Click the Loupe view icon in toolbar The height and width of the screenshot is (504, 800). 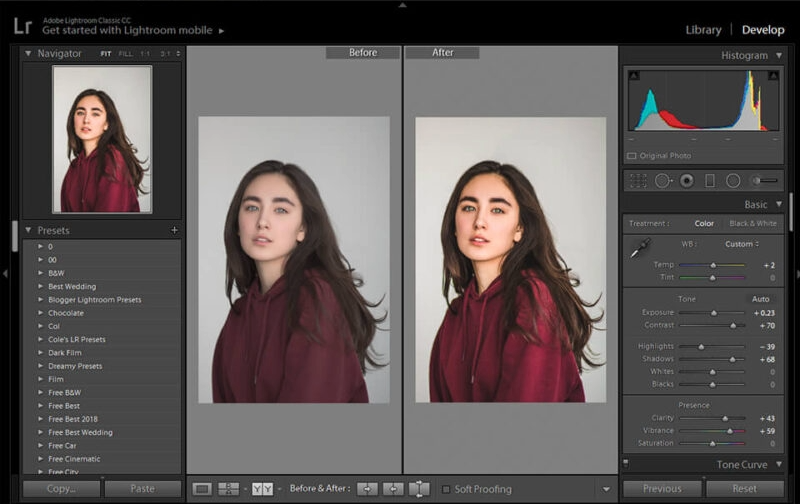click(x=202, y=489)
